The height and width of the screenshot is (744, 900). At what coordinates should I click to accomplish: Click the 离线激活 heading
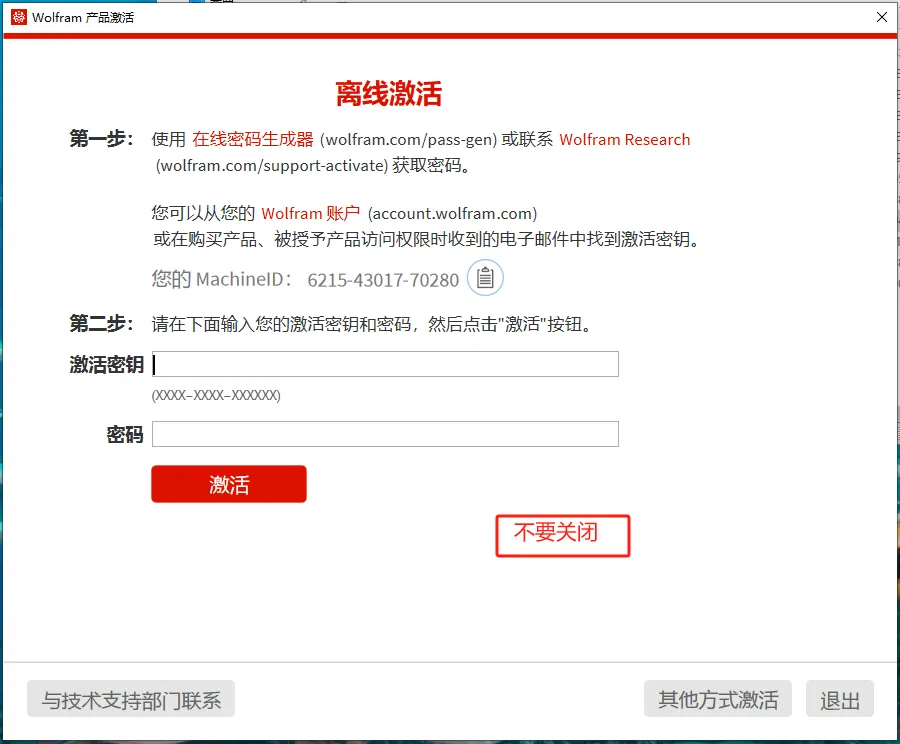pyautogui.click(x=389, y=94)
